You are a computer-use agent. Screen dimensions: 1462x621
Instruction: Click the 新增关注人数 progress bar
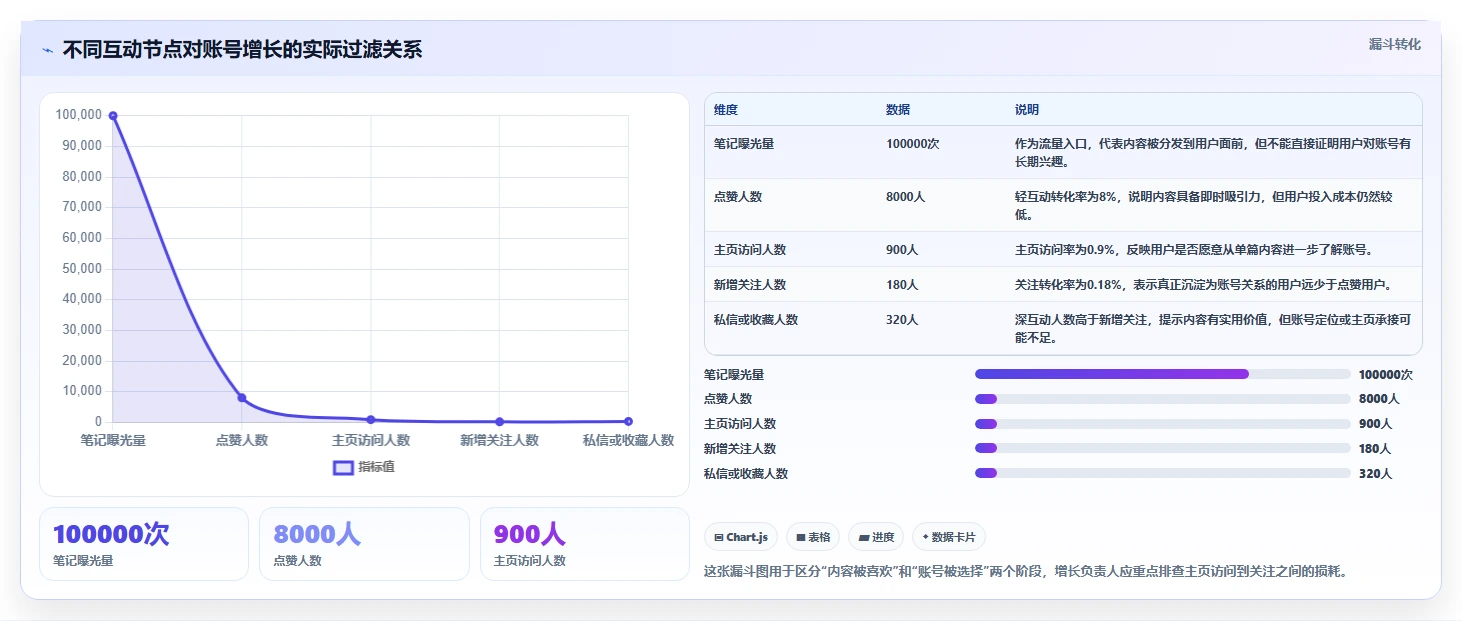pyautogui.click(x=1162, y=448)
